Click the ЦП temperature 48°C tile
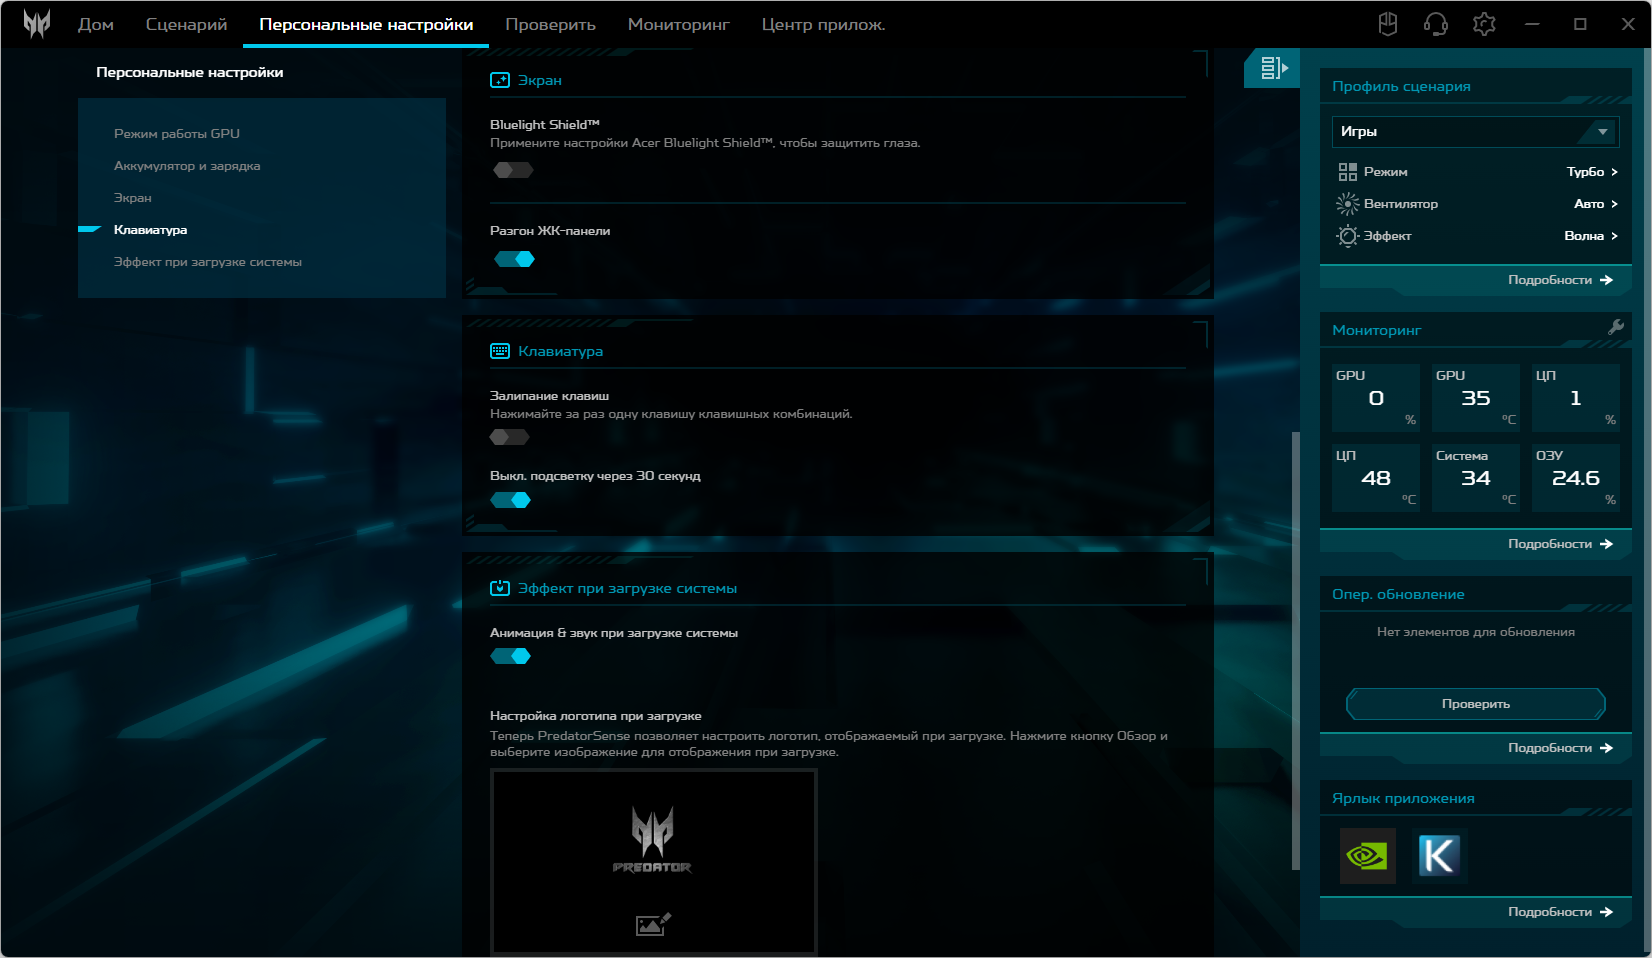The height and width of the screenshot is (958, 1652). (x=1376, y=478)
